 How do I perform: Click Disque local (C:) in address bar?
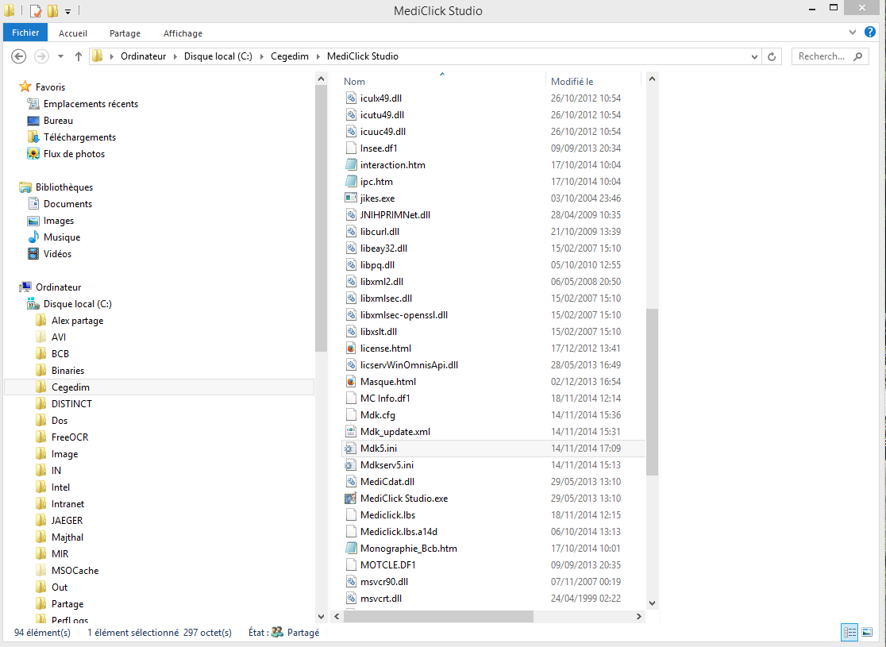click(x=217, y=57)
